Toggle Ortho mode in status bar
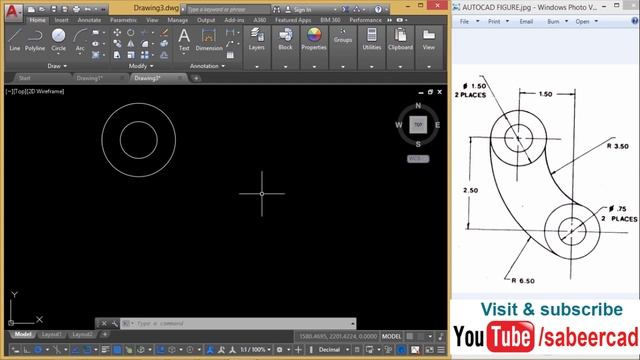This screenshot has width=640, height=360. [27, 350]
